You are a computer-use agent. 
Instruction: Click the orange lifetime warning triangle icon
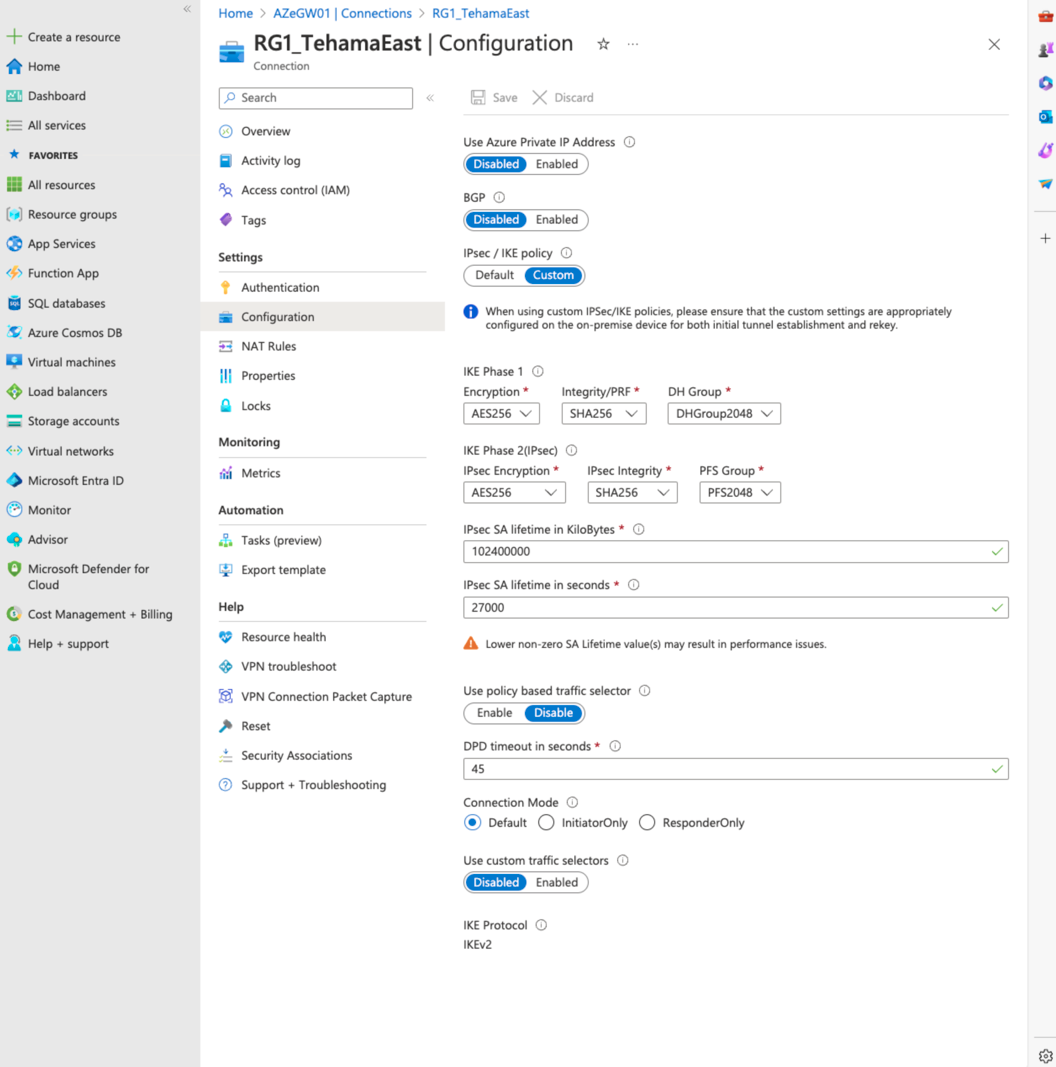(471, 643)
